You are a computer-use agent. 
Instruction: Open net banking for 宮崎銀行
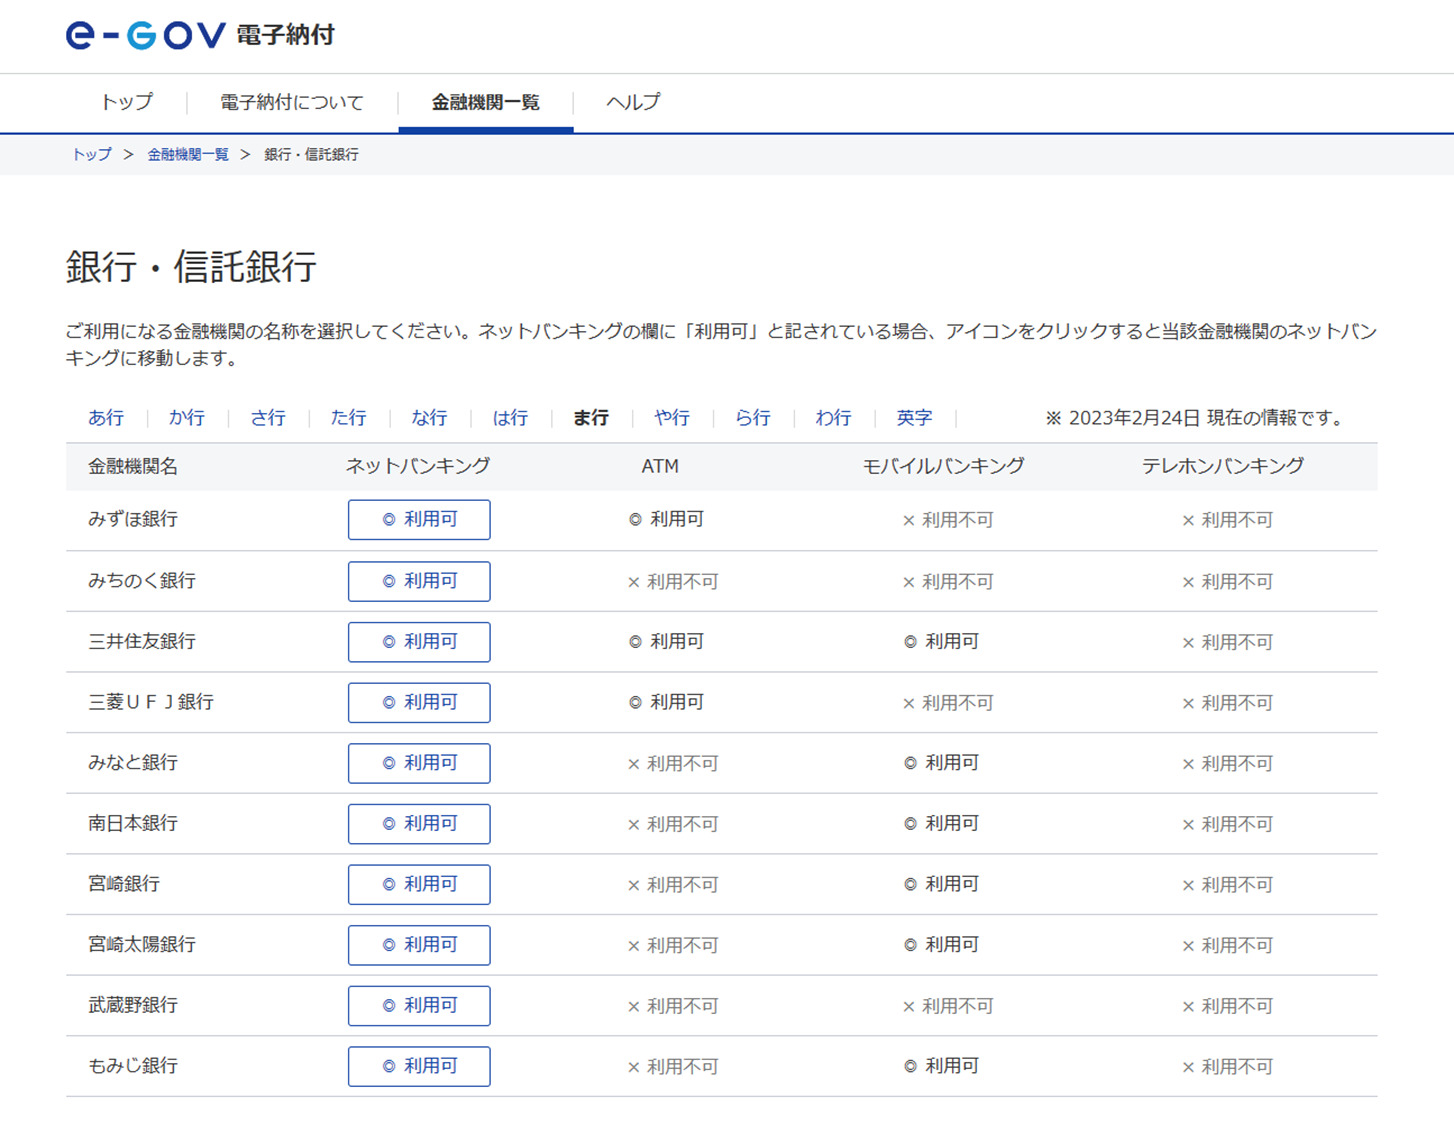pyautogui.click(x=419, y=885)
